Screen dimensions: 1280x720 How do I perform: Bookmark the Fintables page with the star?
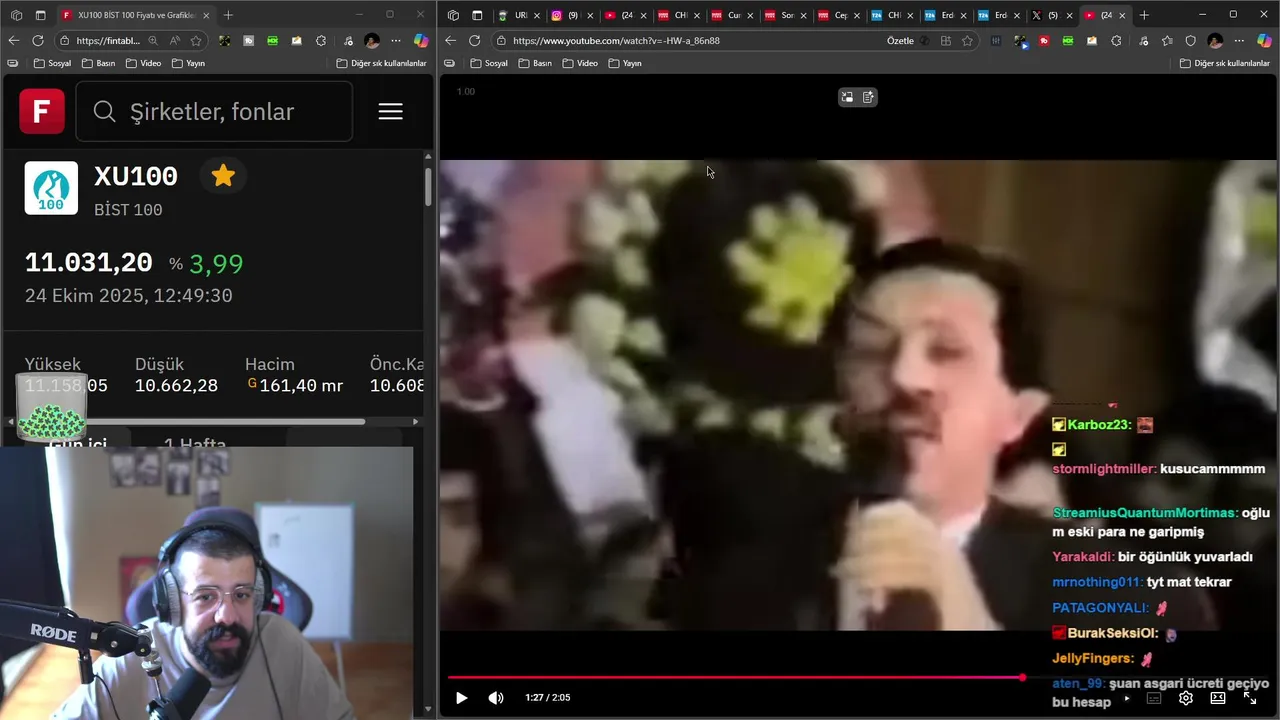196,41
